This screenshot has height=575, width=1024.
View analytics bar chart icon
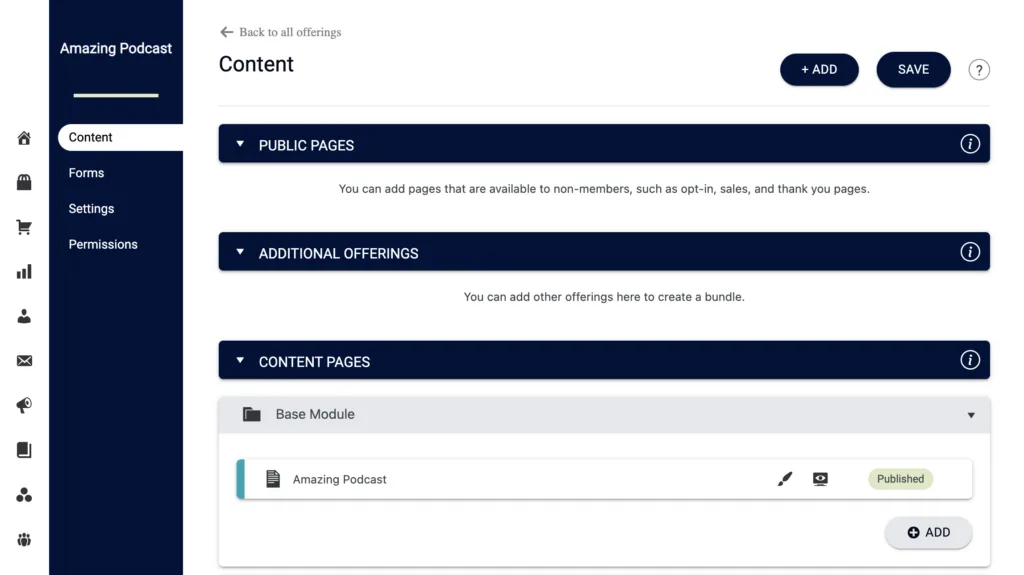pos(24,272)
